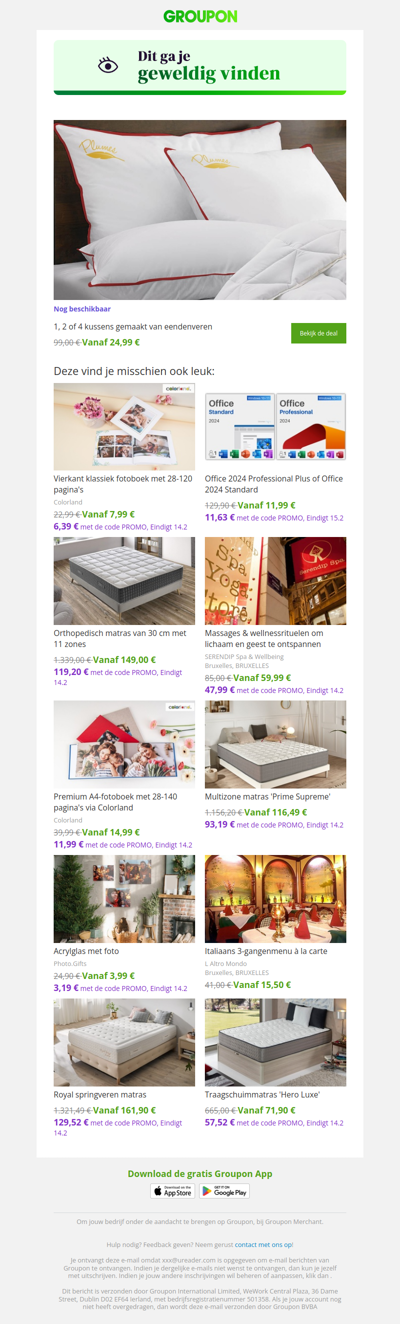The height and width of the screenshot is (1324, 400).
Task: Click 'contact met ons op!' link
Action: (264, 1244)
